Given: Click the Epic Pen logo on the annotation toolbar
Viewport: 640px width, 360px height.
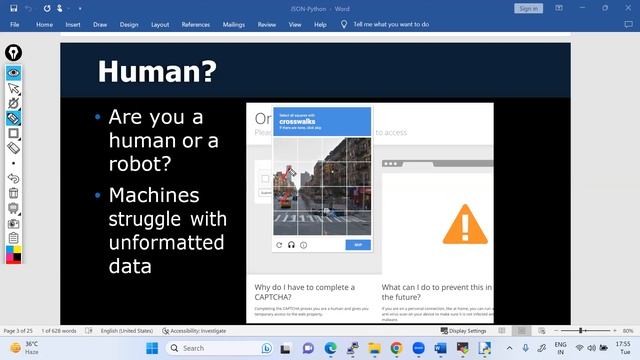Looking at the screenshot, I should (x=13, y=53).
